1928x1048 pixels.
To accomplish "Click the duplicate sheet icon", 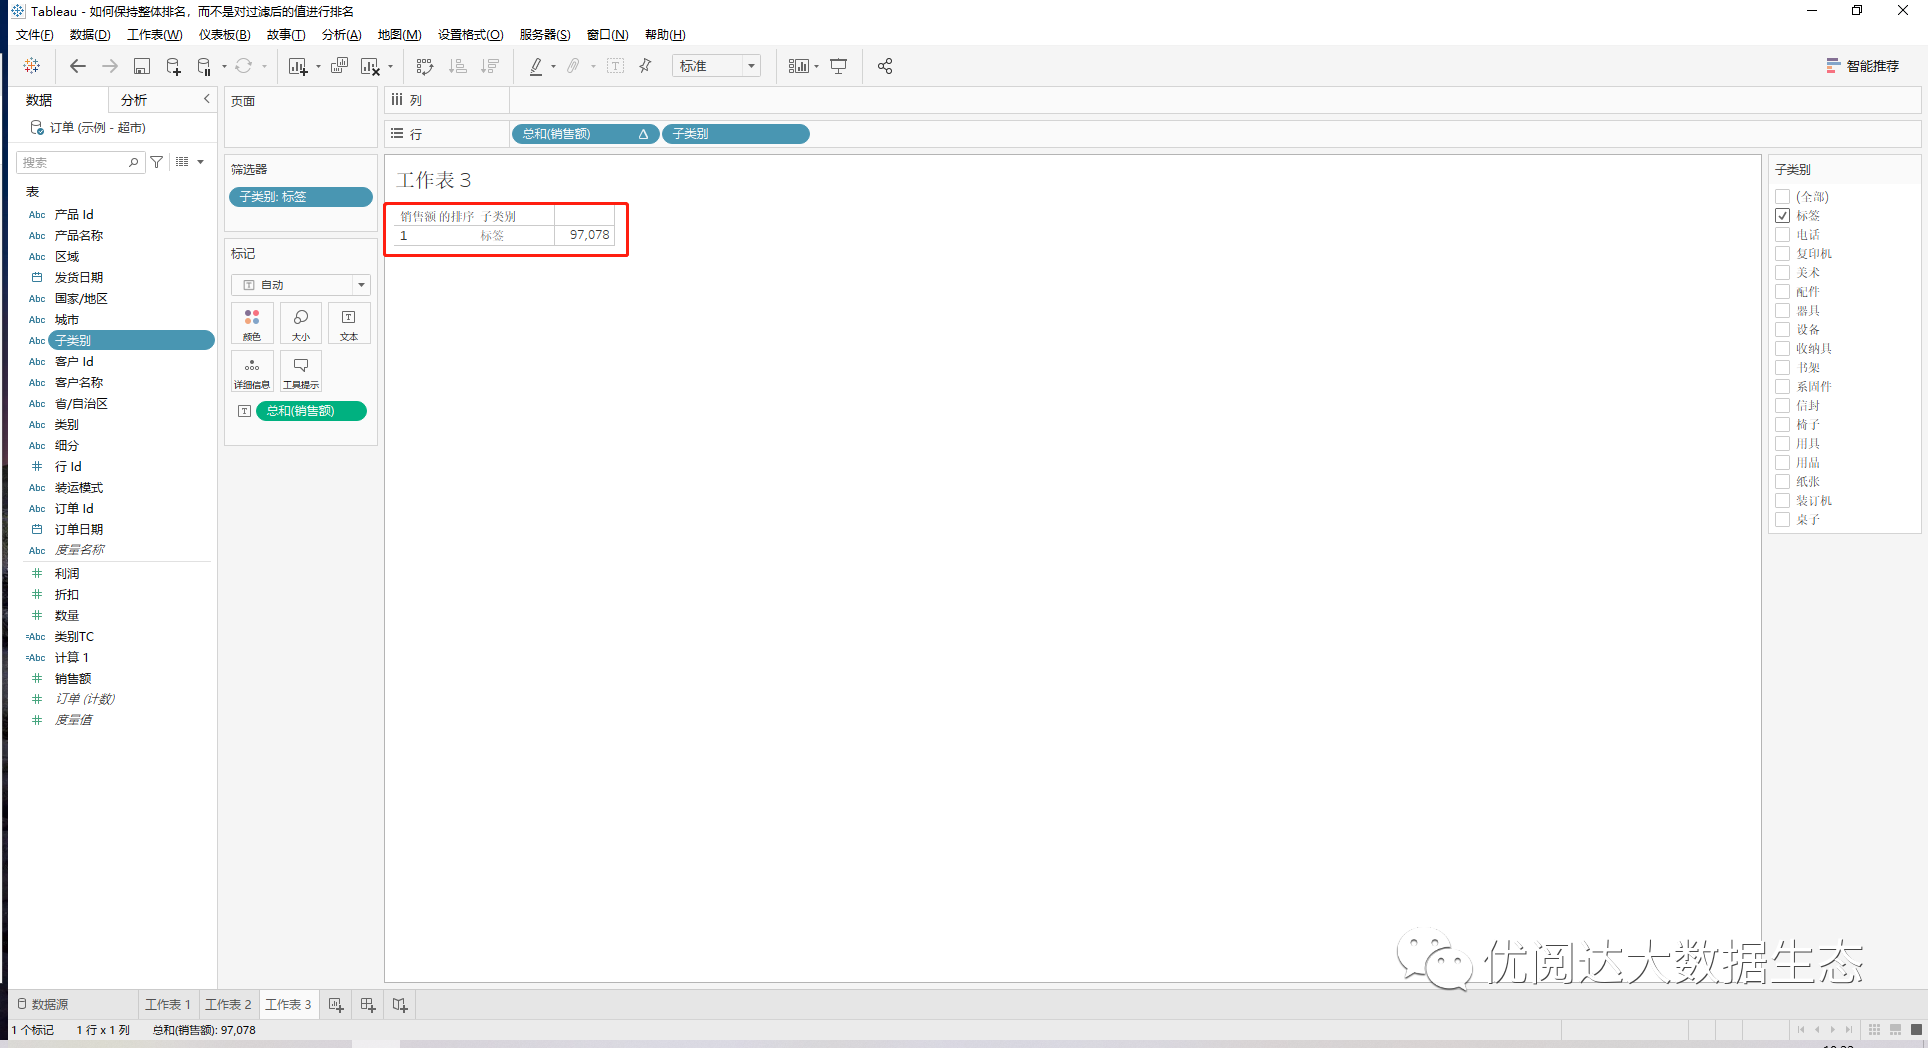I will [x=340, y=66].
